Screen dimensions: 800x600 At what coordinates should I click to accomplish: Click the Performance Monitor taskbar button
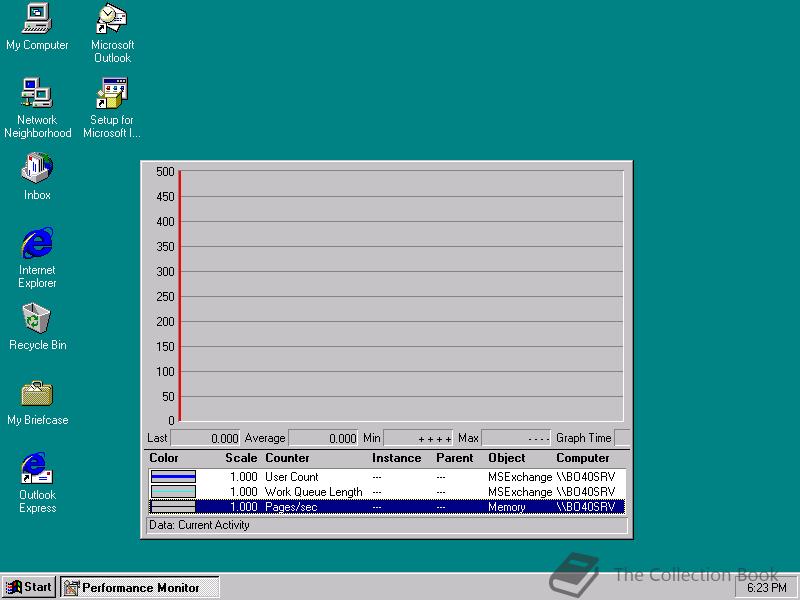[140, 587]
